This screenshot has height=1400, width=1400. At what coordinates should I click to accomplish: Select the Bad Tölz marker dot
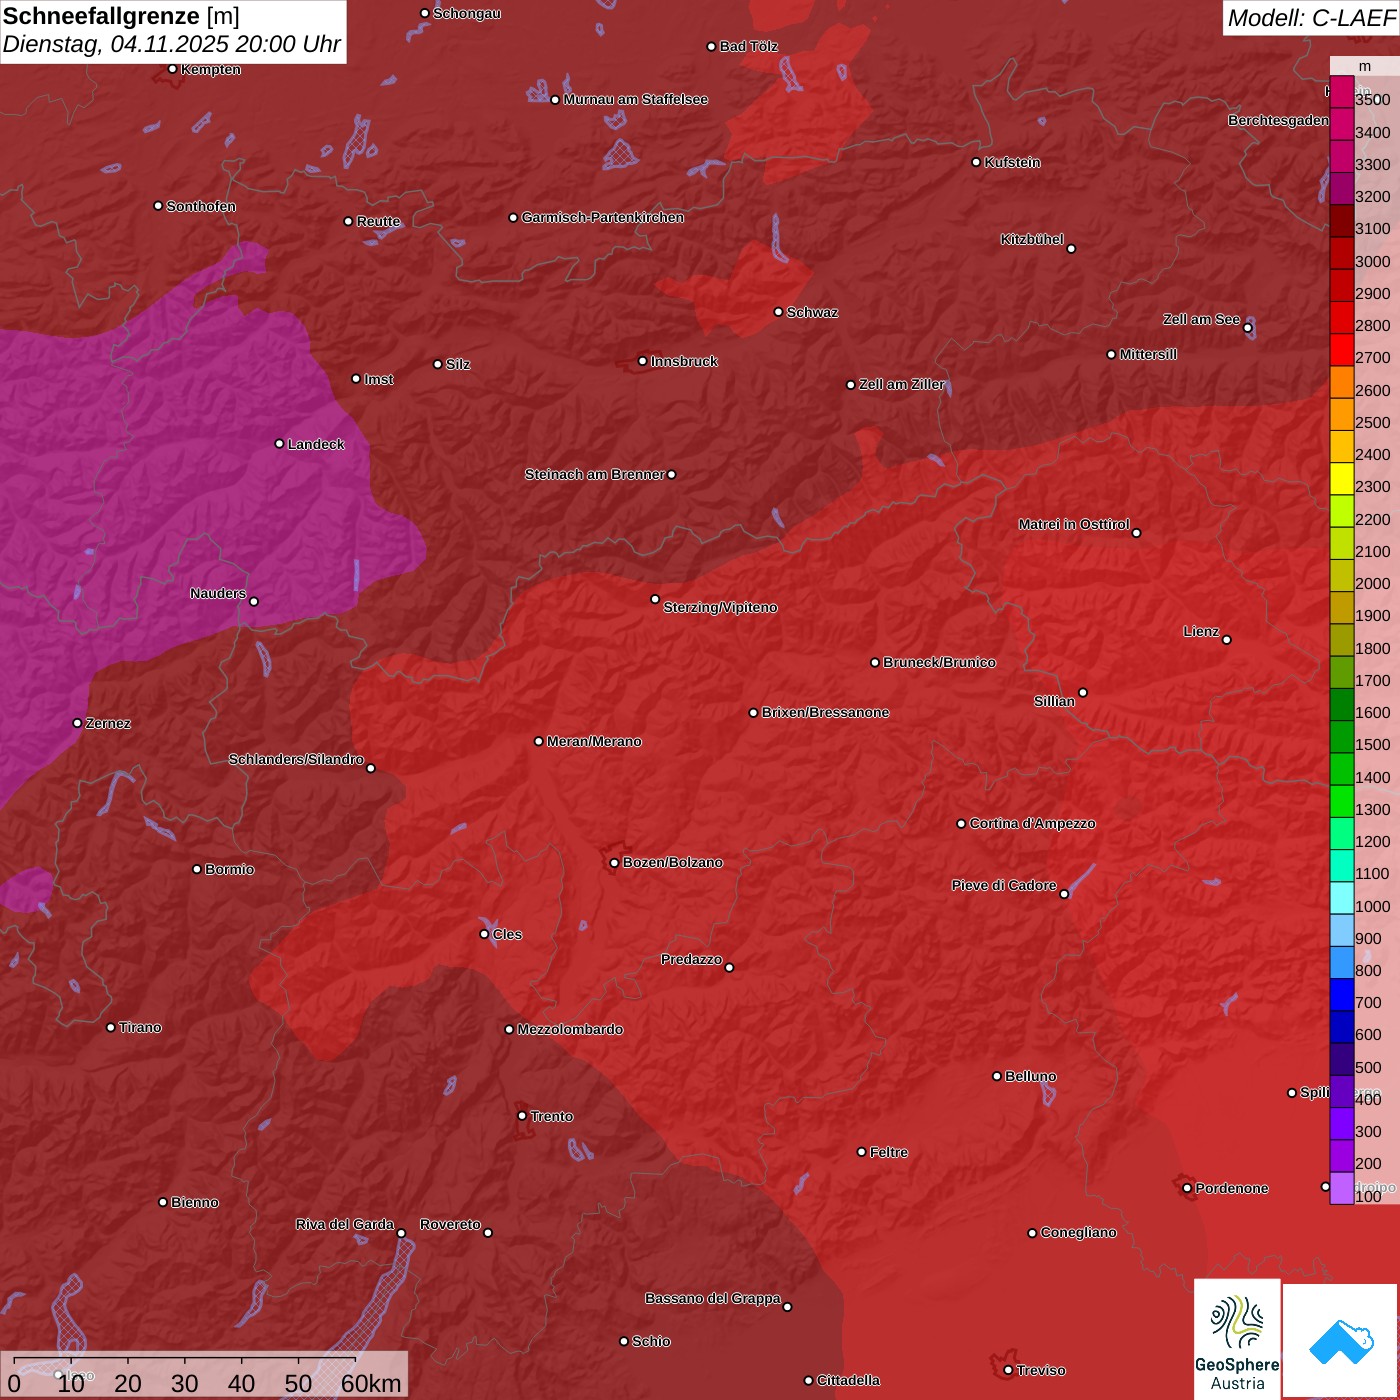click(712, 47)
